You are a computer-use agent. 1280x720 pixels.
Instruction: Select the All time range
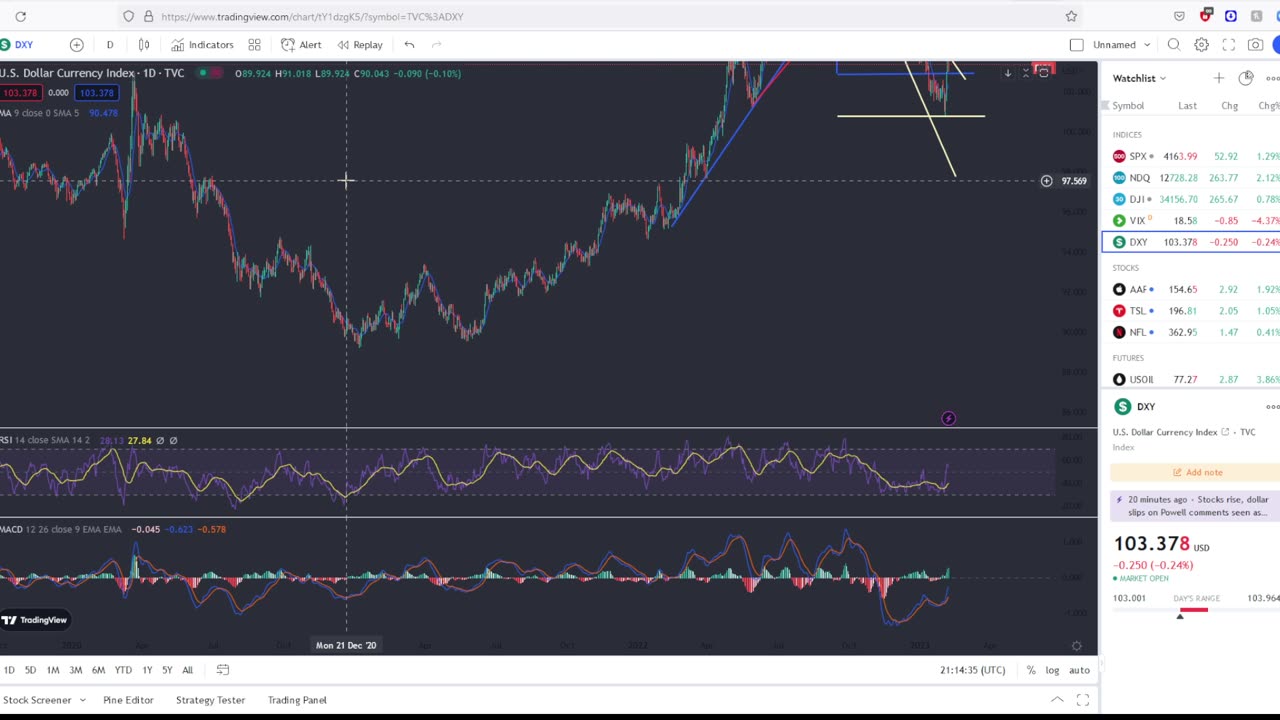click(187, 670)
